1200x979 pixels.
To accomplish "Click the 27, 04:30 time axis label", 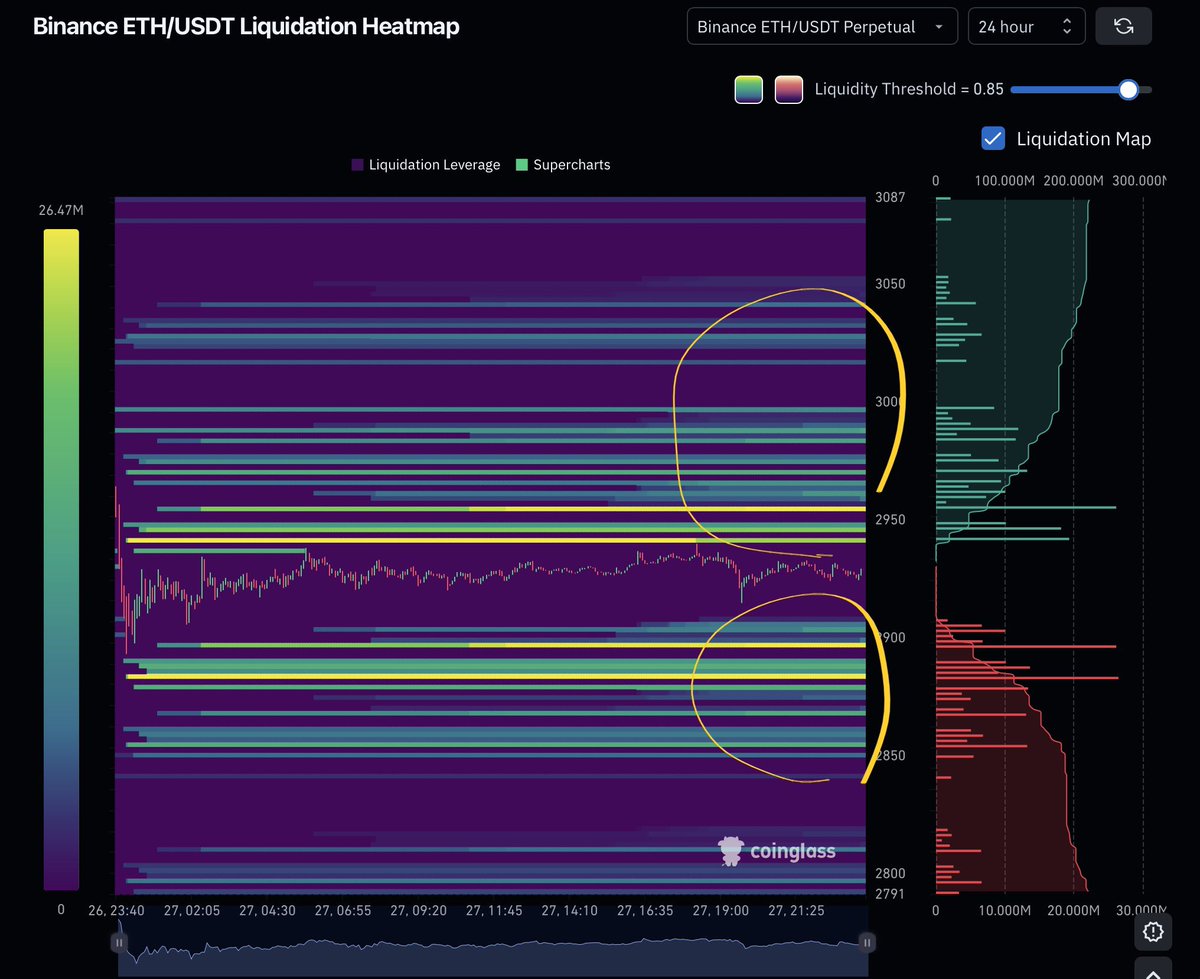I will click(267, 911).
